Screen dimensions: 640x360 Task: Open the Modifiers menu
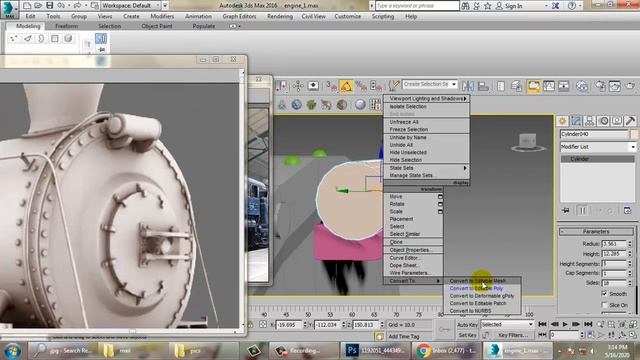[x=162, y=16]
